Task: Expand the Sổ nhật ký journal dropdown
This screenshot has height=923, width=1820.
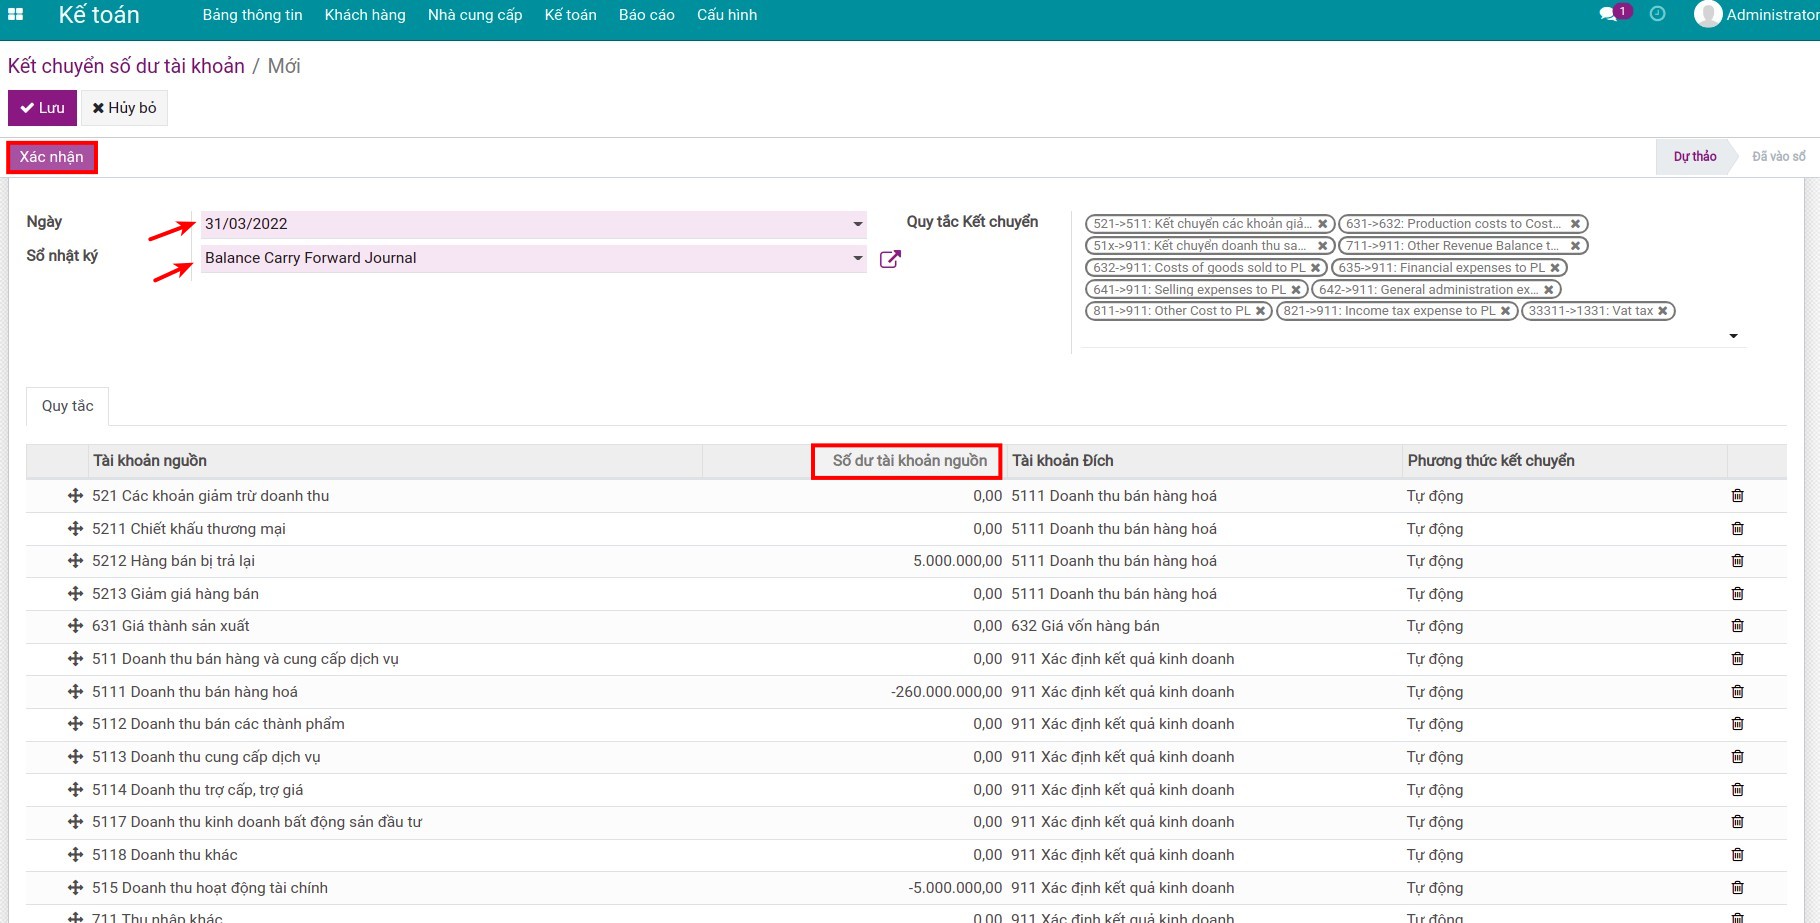Action: (x=857, y=258)
